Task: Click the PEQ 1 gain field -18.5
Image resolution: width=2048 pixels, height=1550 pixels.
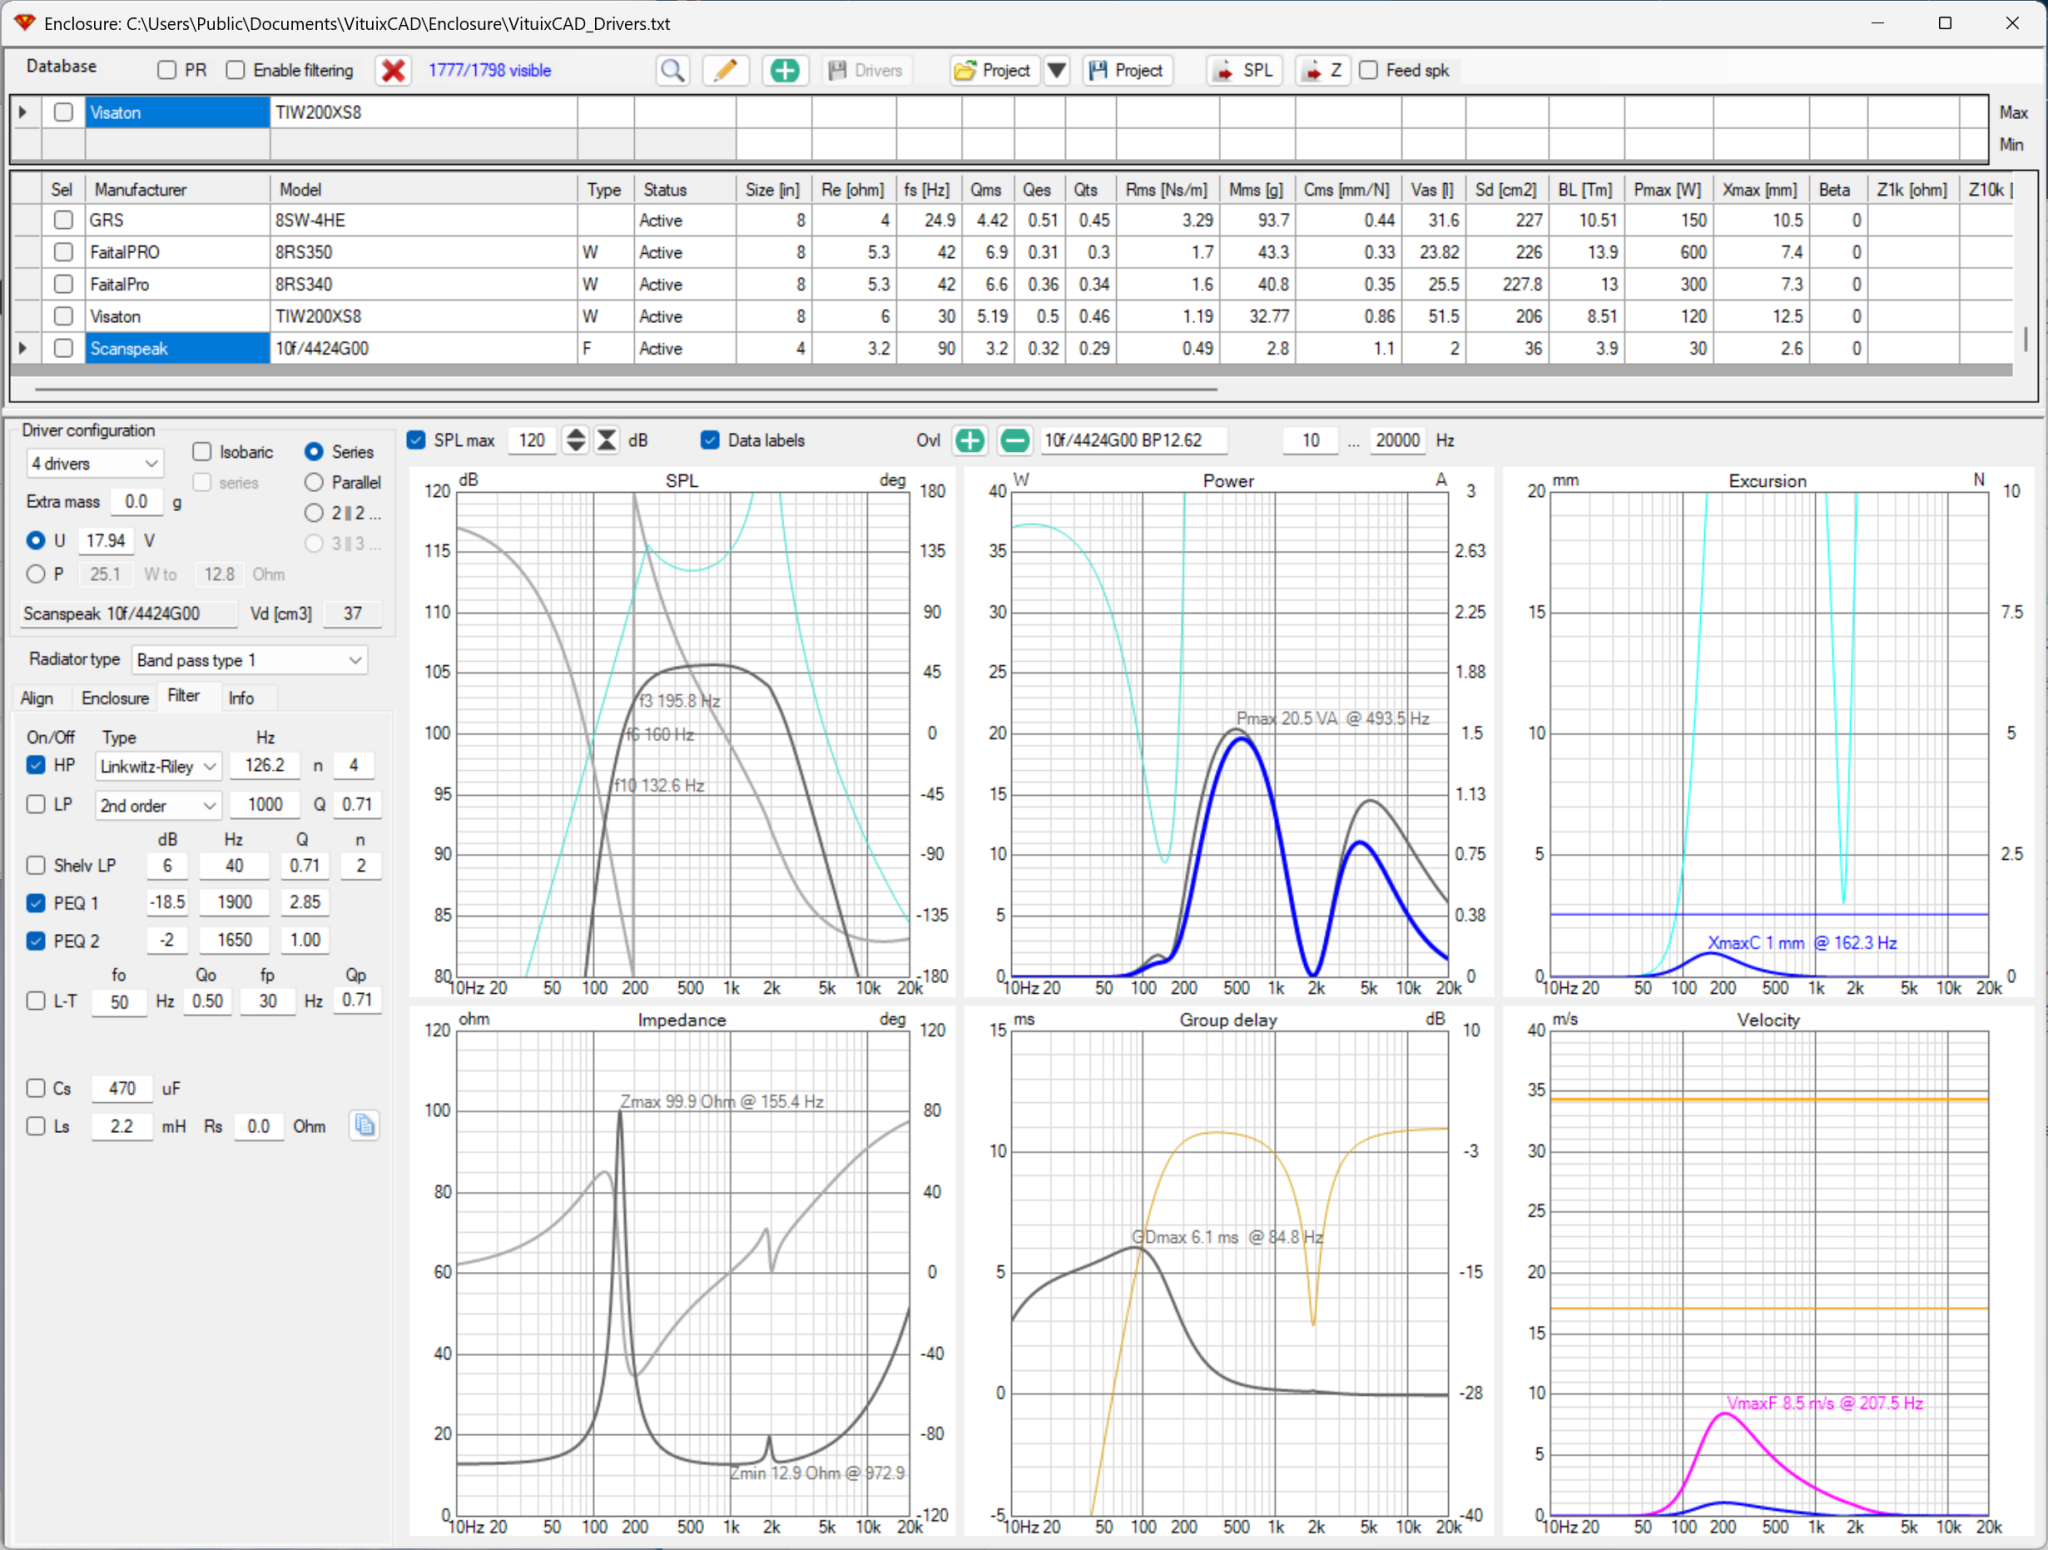Action: click(x=167, y=902)
